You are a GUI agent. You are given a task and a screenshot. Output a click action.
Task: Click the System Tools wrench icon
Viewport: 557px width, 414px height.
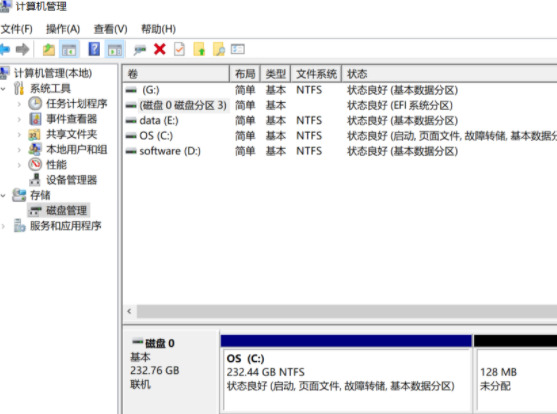pos(19,88)
